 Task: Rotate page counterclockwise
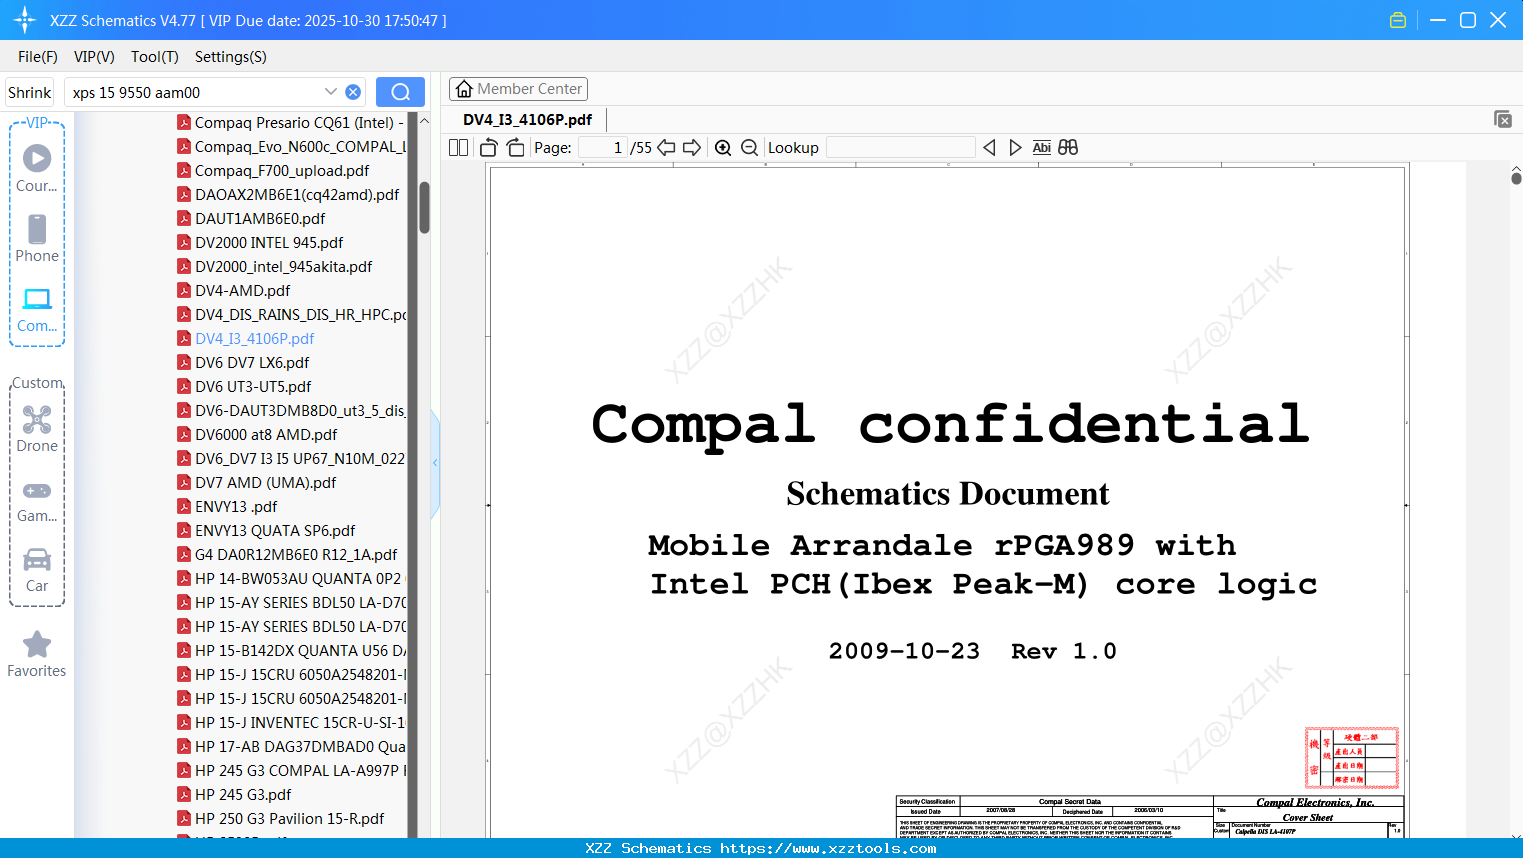point(489,147)
